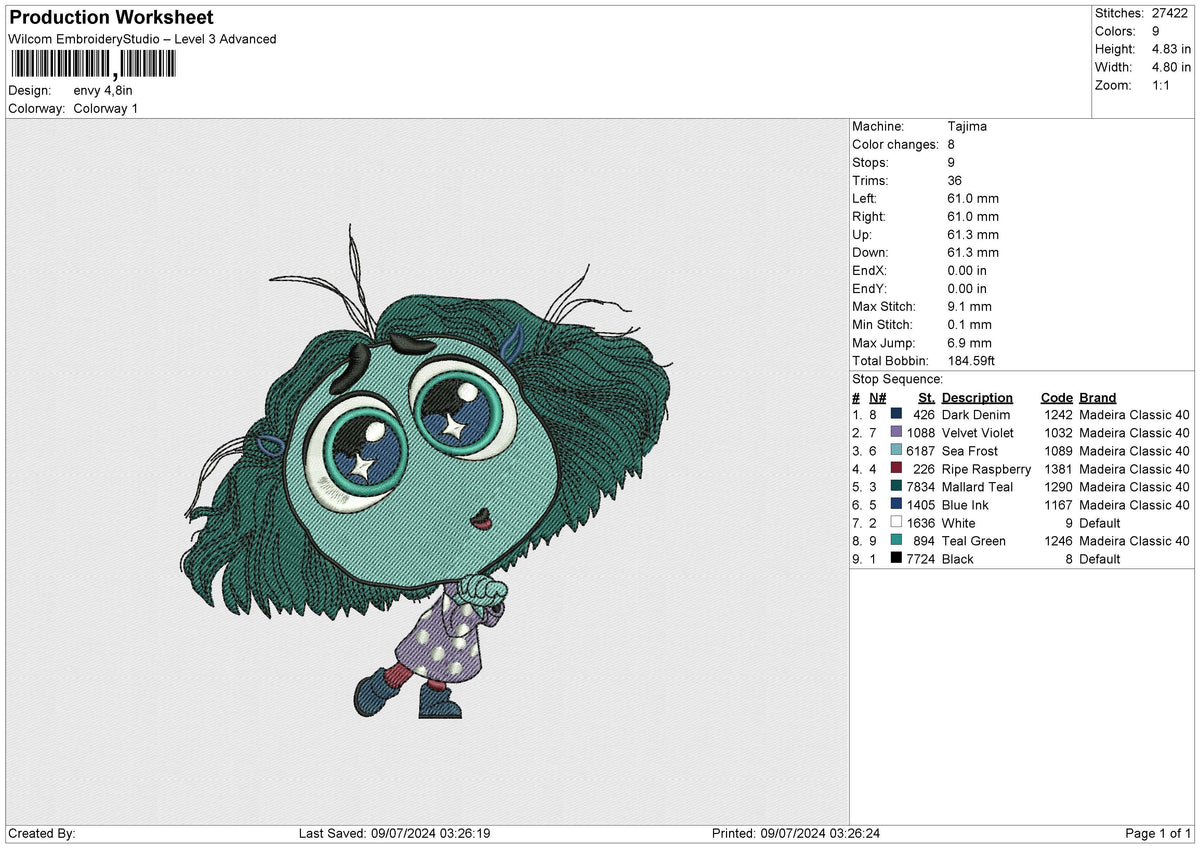Click the Dark Denim color swatch

(896, 414)
